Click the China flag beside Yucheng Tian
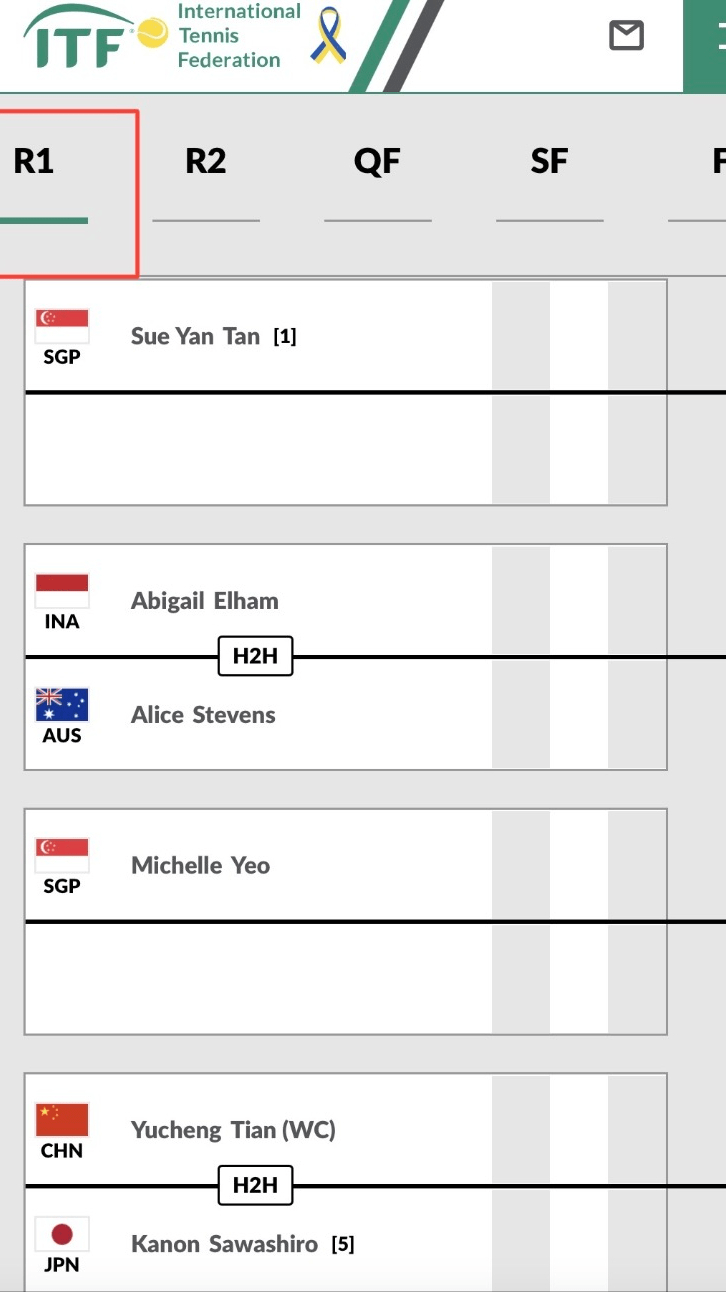This screenshot has height=1292, width=726. pyautogui.click(x=62, y=1120)
